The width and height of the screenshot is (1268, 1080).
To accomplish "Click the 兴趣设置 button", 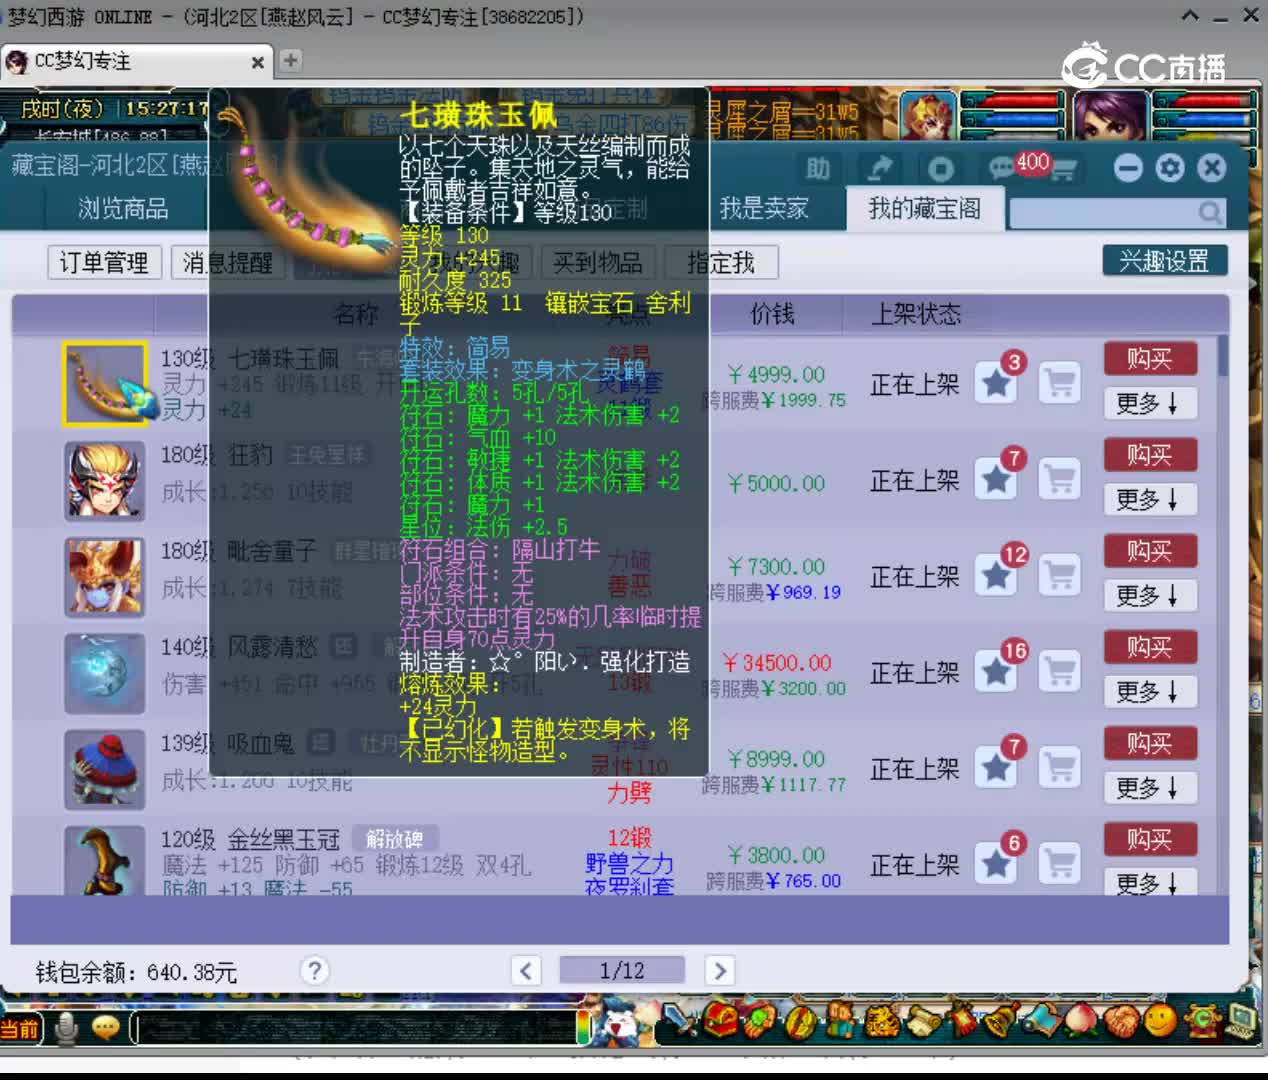I will 1165,261.
